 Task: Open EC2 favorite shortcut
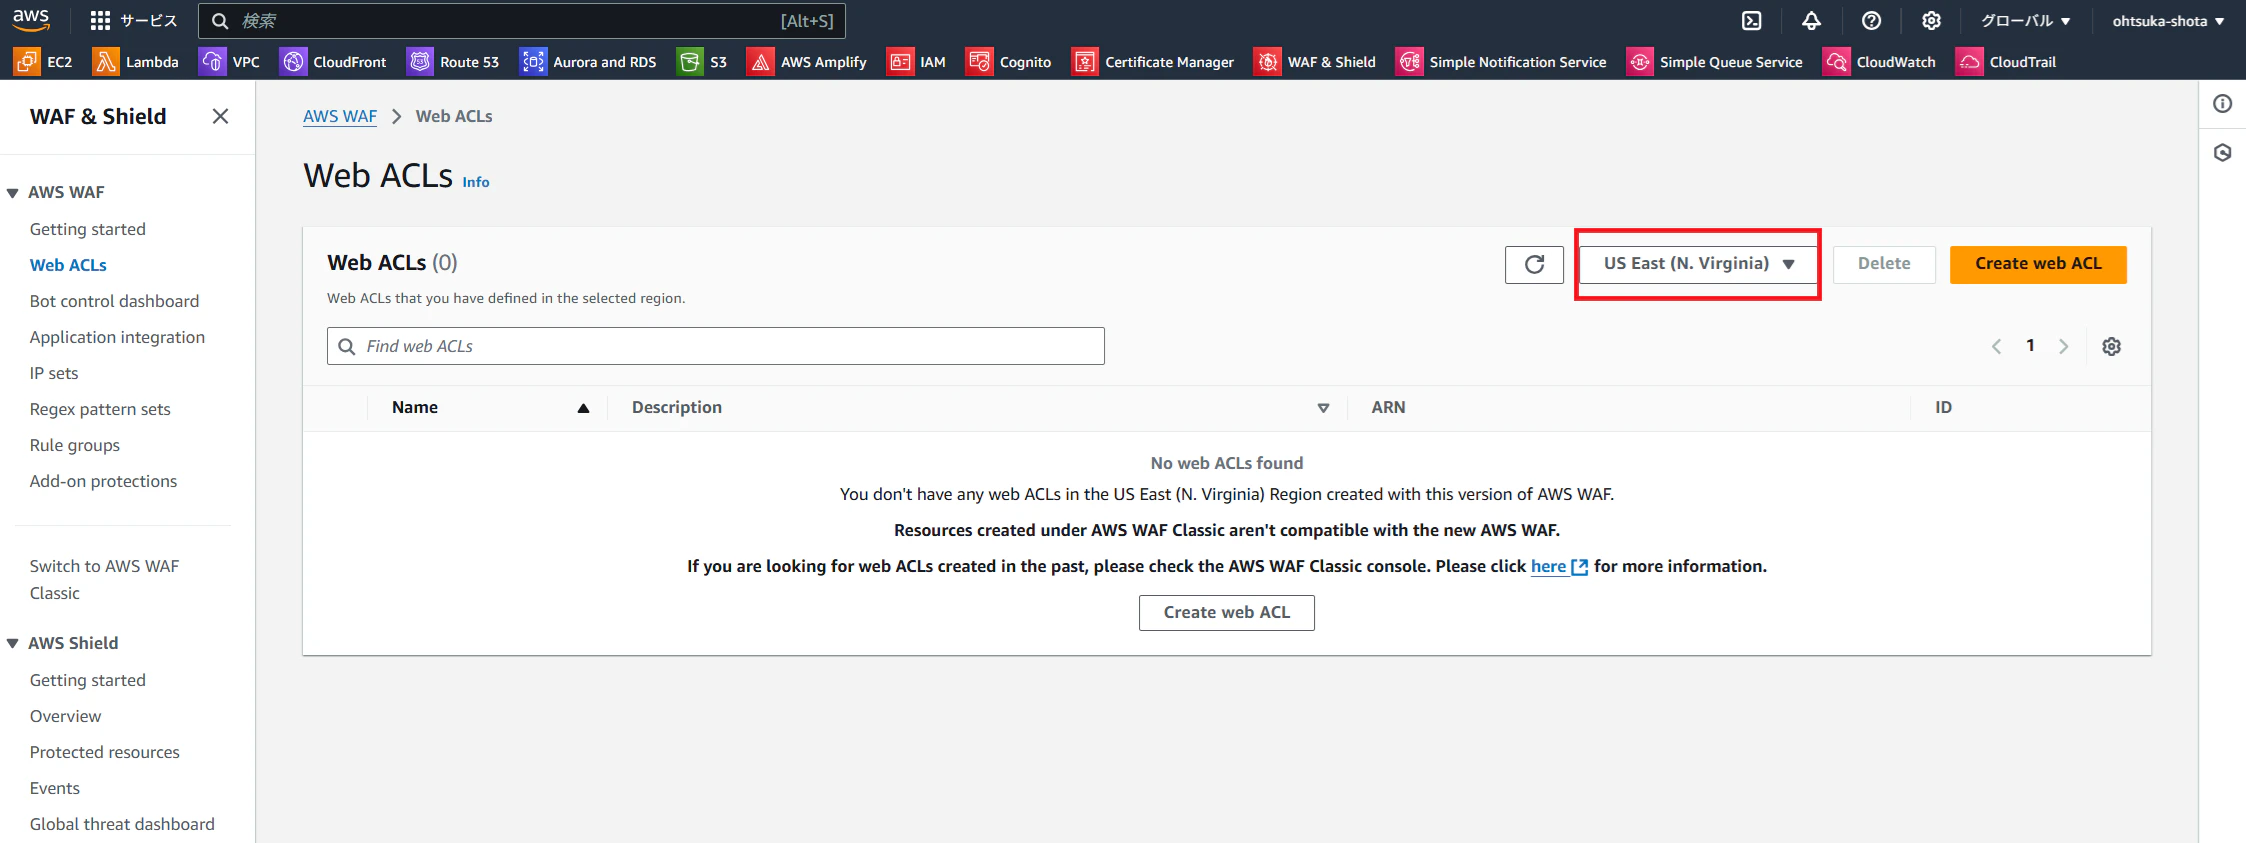coord(43,62)
